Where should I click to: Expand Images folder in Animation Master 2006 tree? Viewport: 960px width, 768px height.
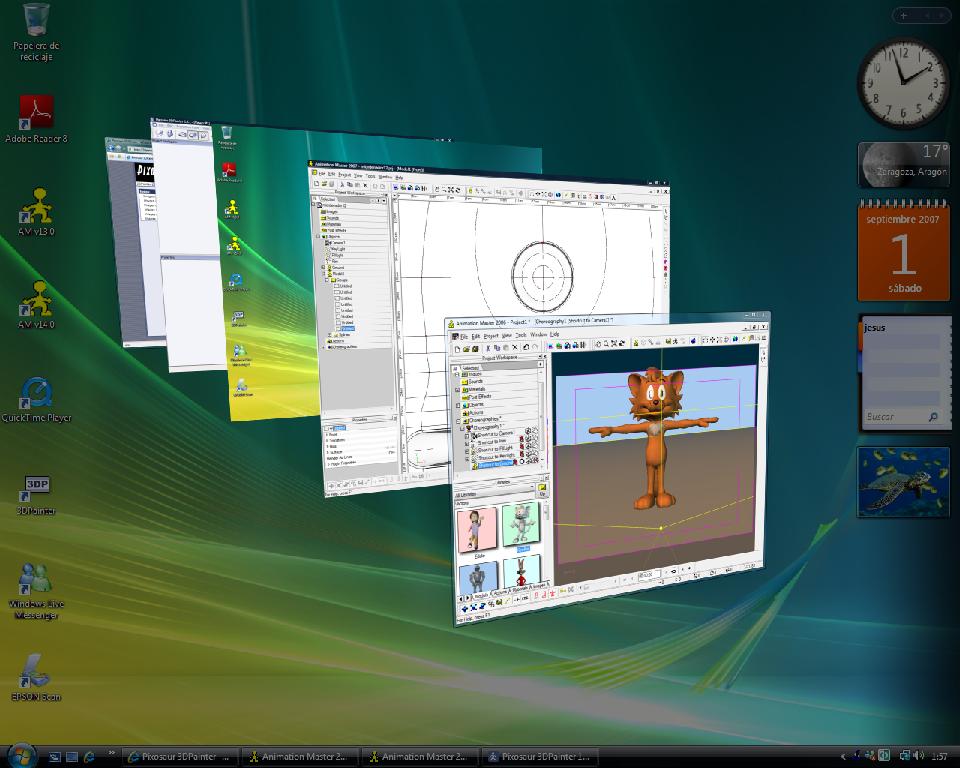457,374
